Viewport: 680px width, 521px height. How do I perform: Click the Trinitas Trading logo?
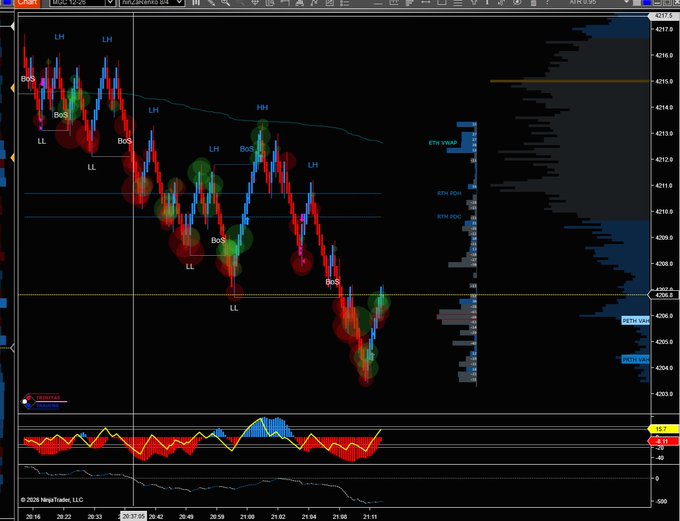tap(44, 402)
